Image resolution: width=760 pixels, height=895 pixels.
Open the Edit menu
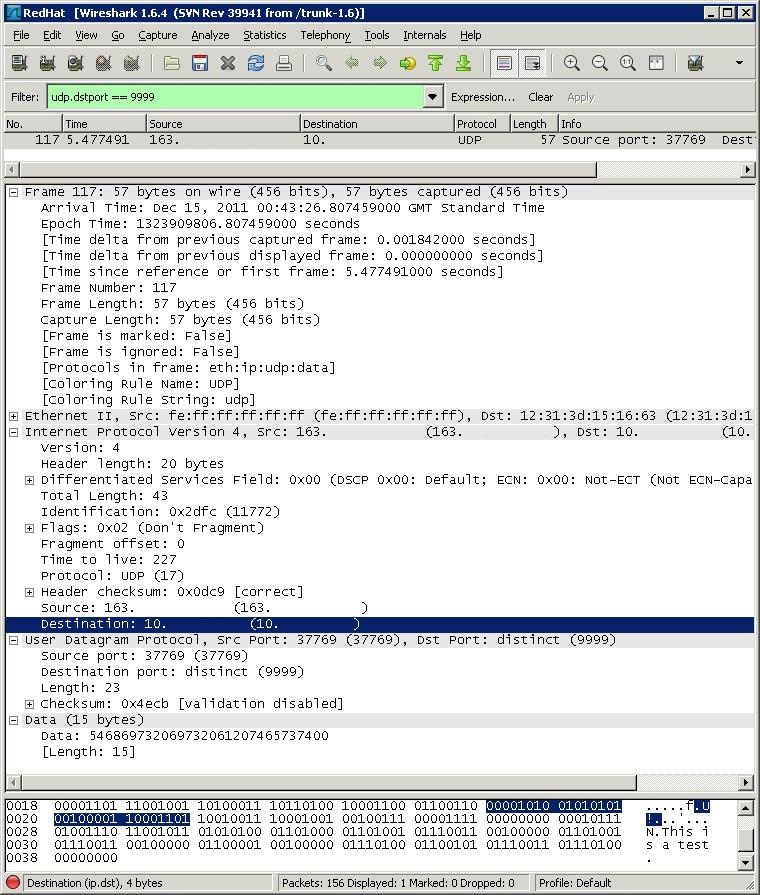click(52, 35)
